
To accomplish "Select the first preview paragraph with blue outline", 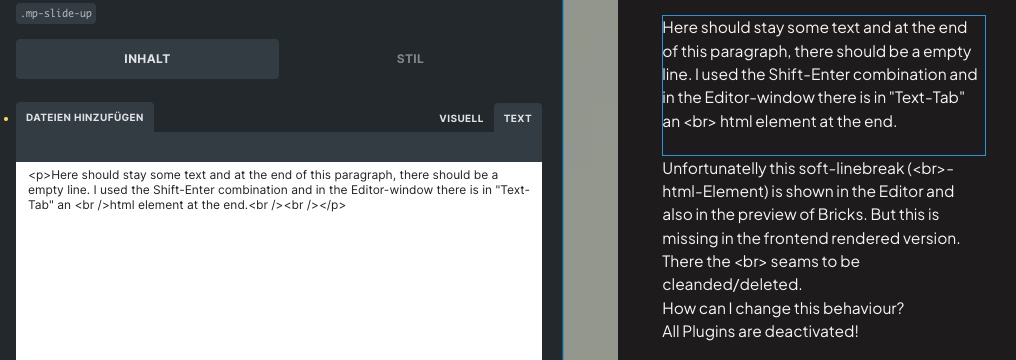I will point(824,85).
